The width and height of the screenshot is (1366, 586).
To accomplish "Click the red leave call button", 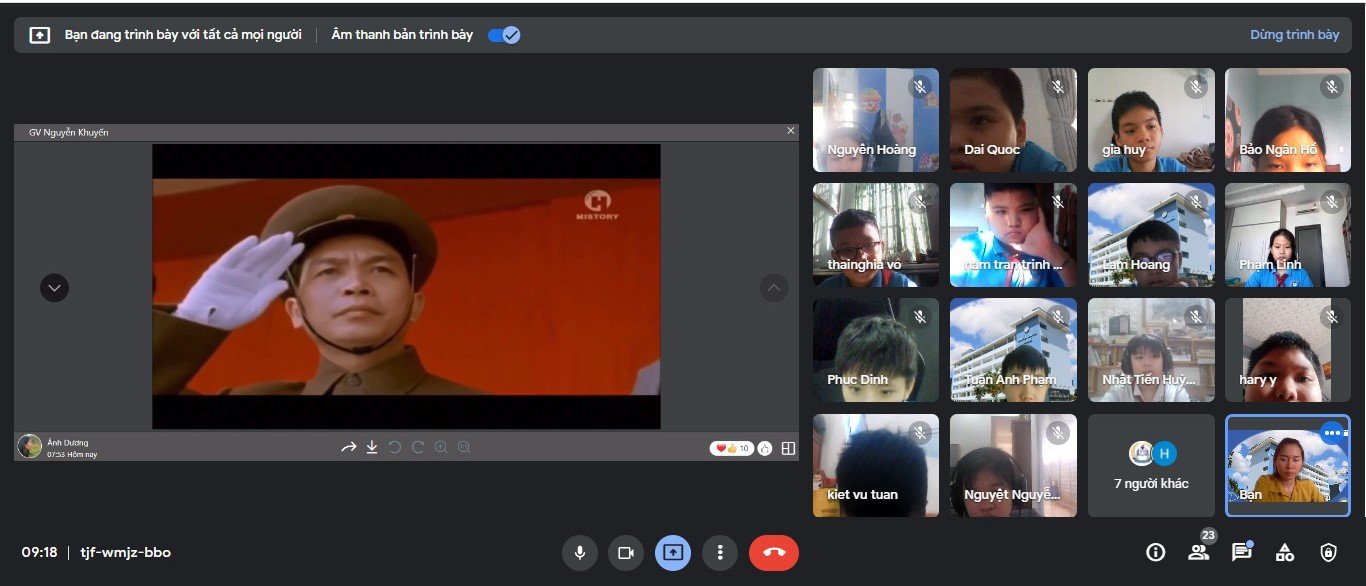I will click(x=773, y=552).
